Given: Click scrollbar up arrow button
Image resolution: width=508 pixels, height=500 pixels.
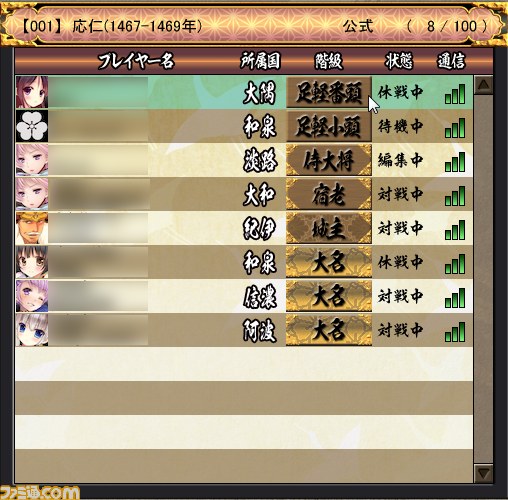Looking at the screenshot, I should coord(483,86).
